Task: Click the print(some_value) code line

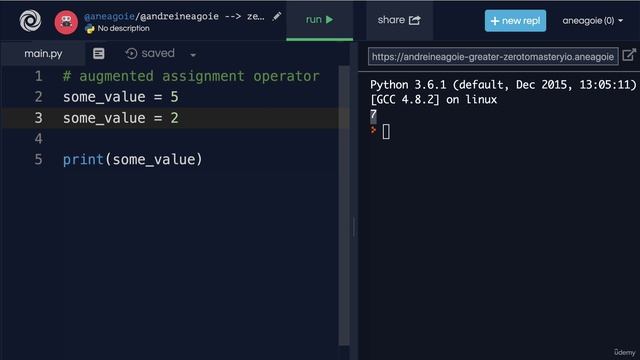Action: (132, 160)
